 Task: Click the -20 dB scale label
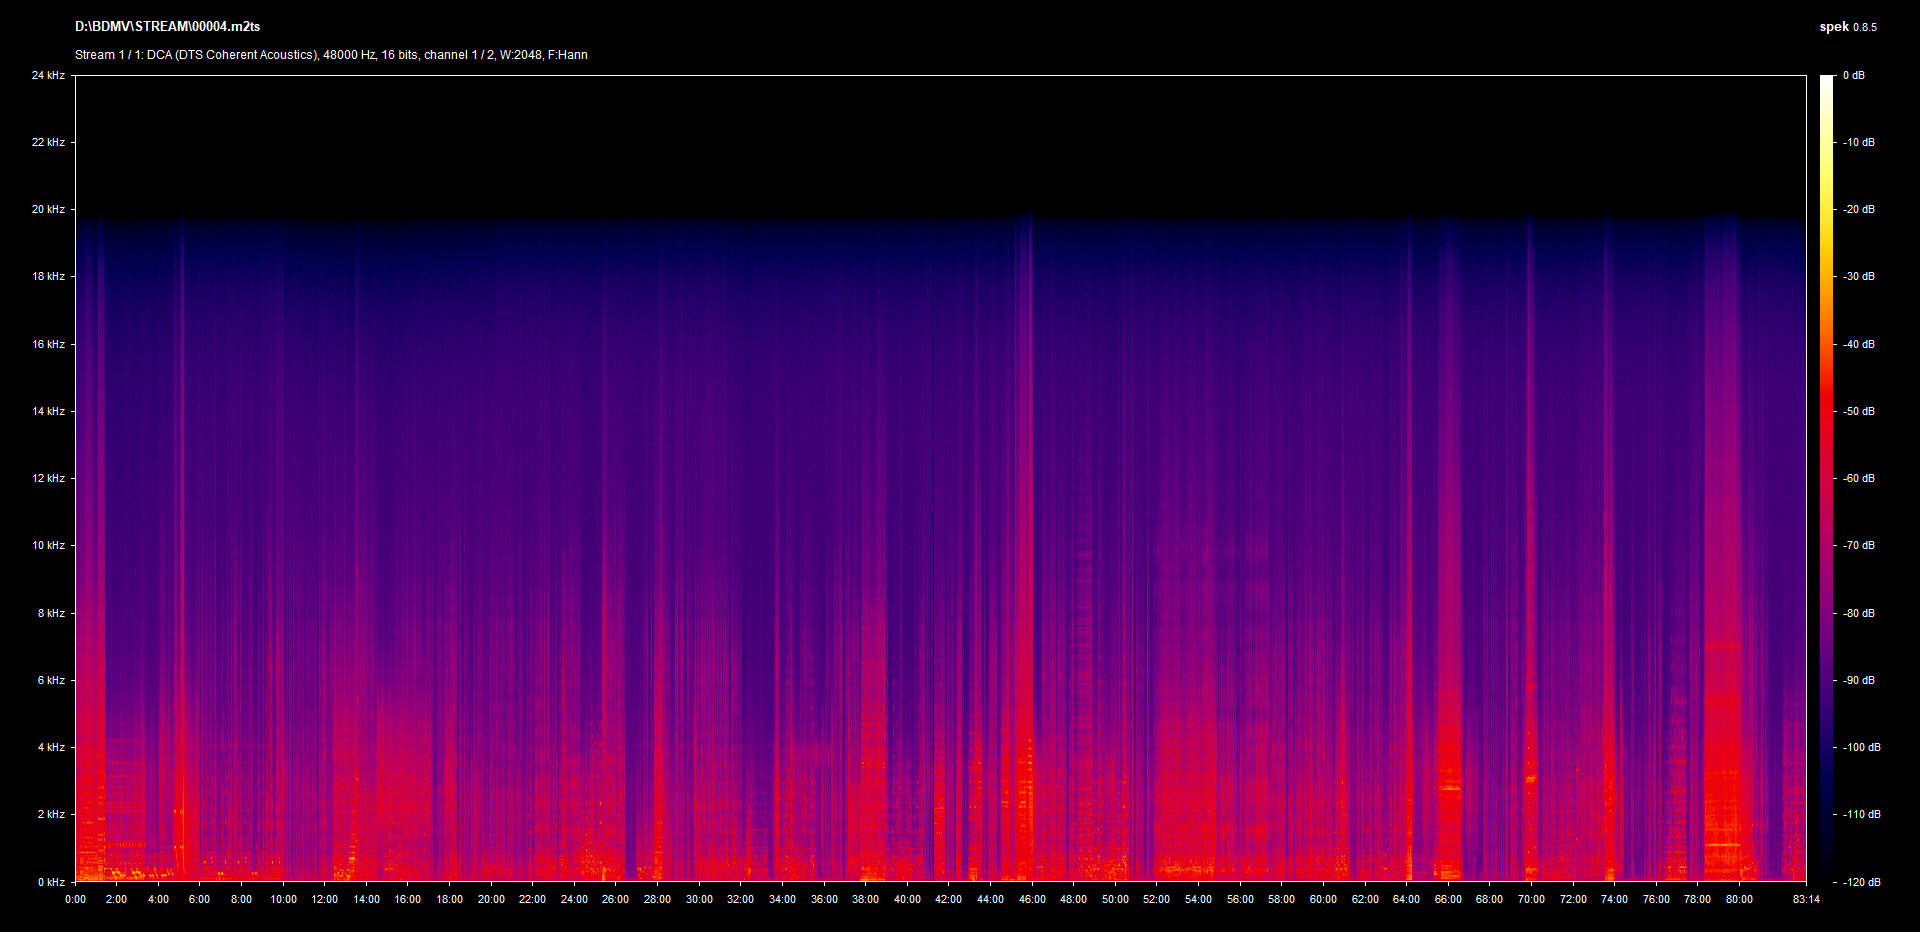click(x=1858, y=209)
